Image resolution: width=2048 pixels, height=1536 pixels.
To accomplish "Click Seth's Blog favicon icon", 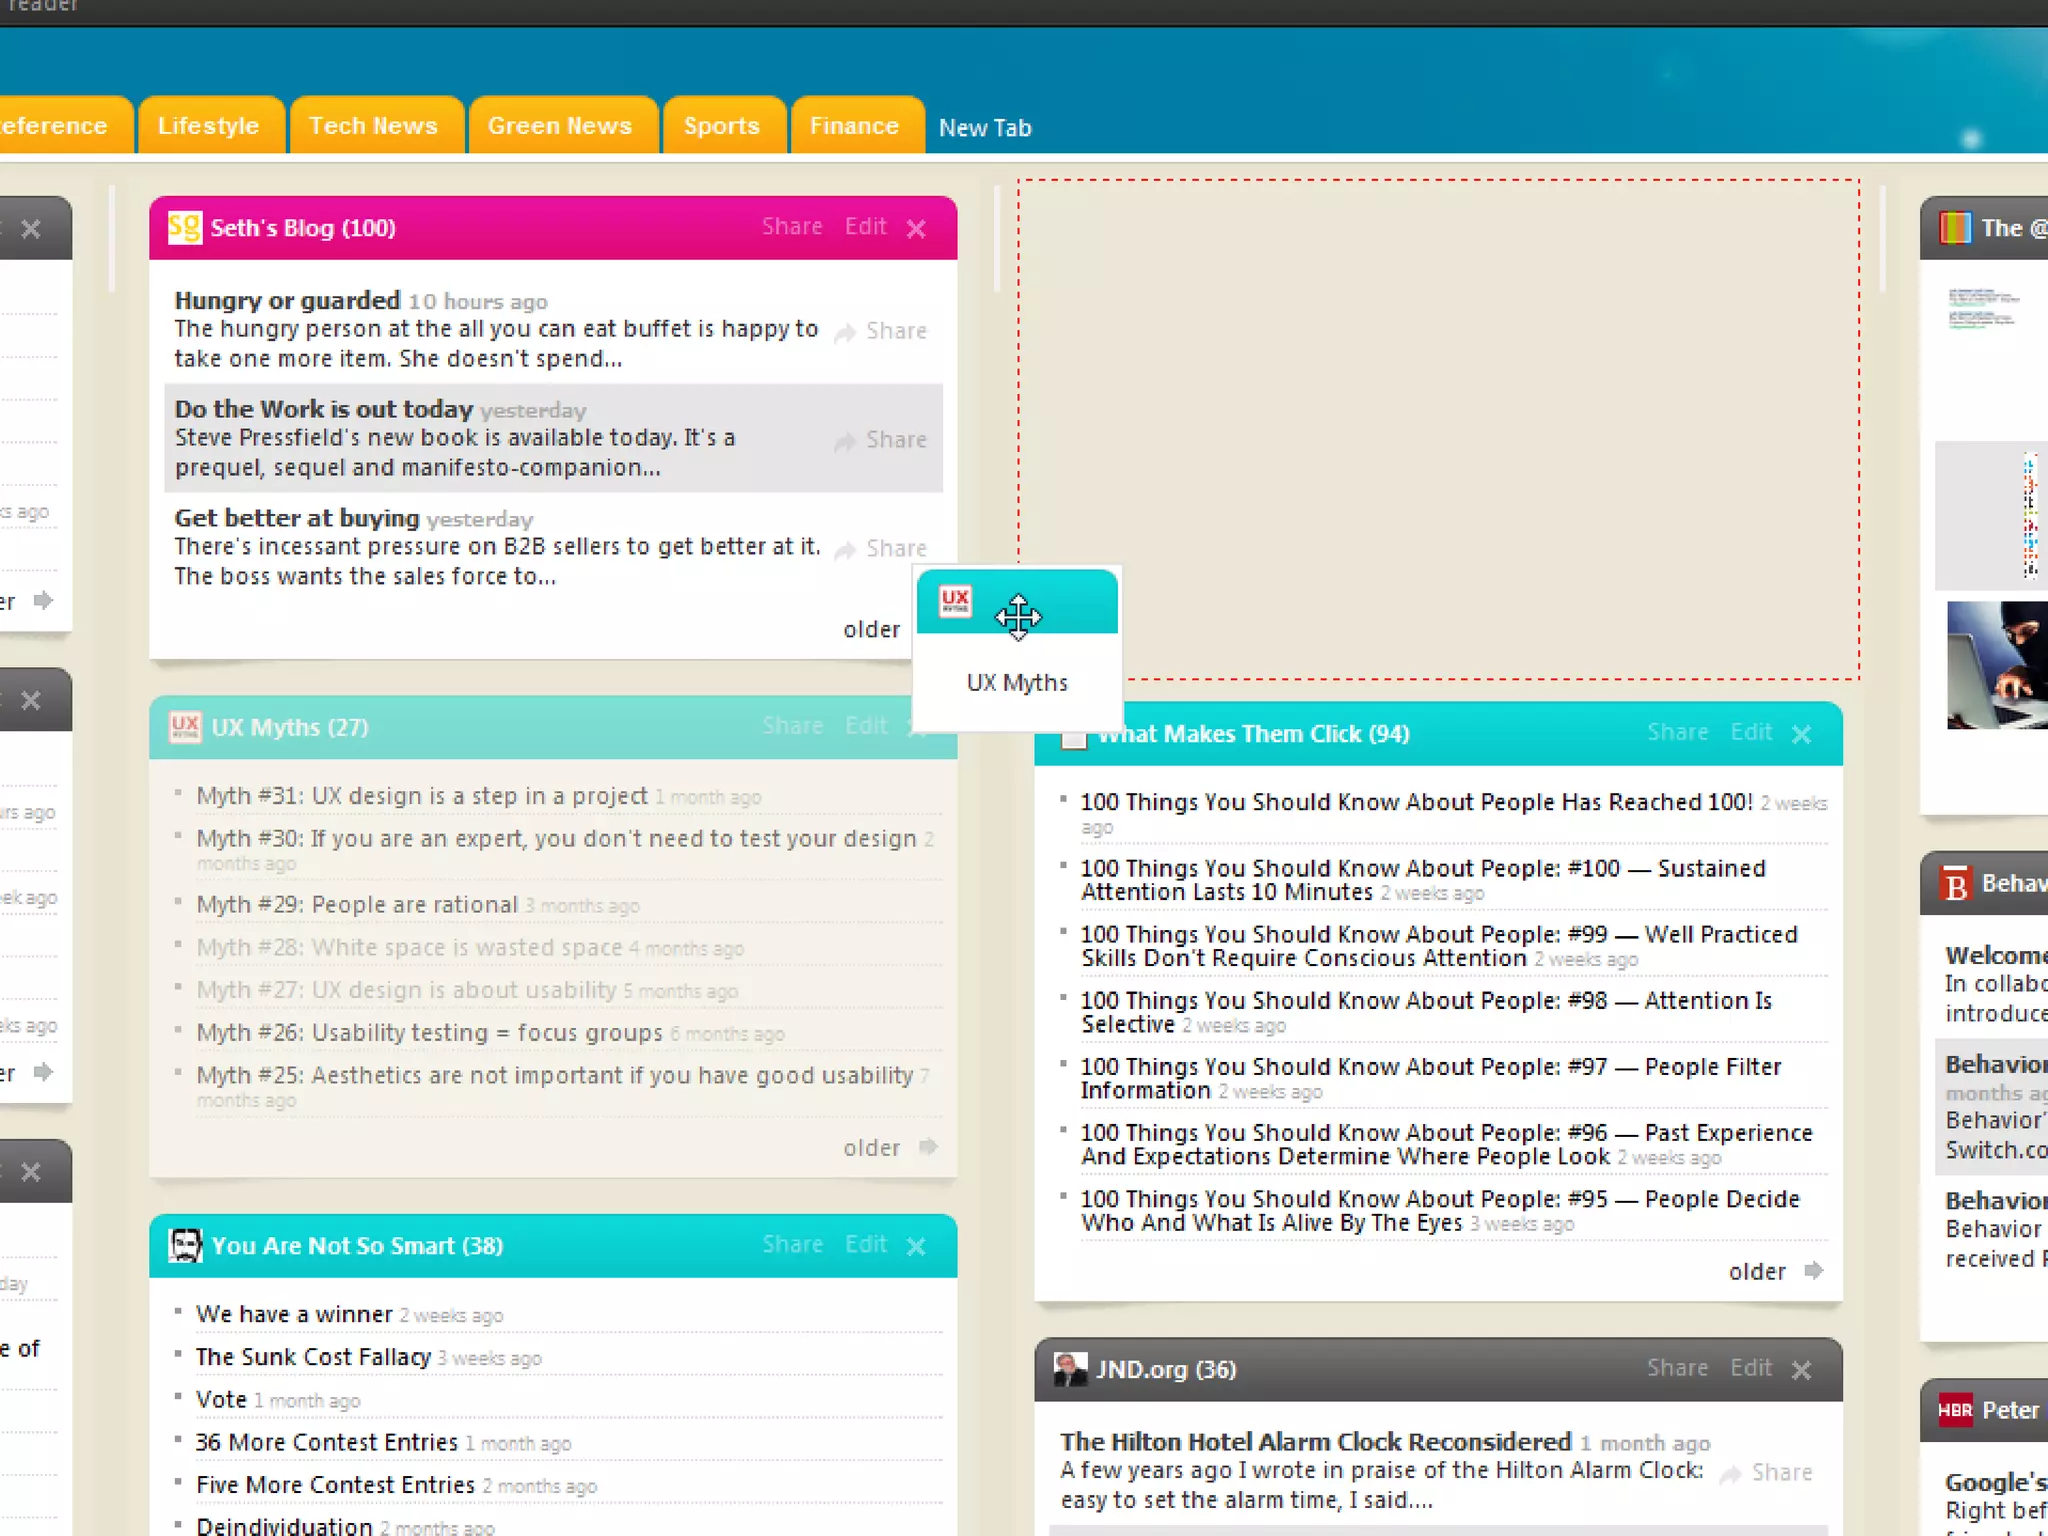I will coord(185,228).
